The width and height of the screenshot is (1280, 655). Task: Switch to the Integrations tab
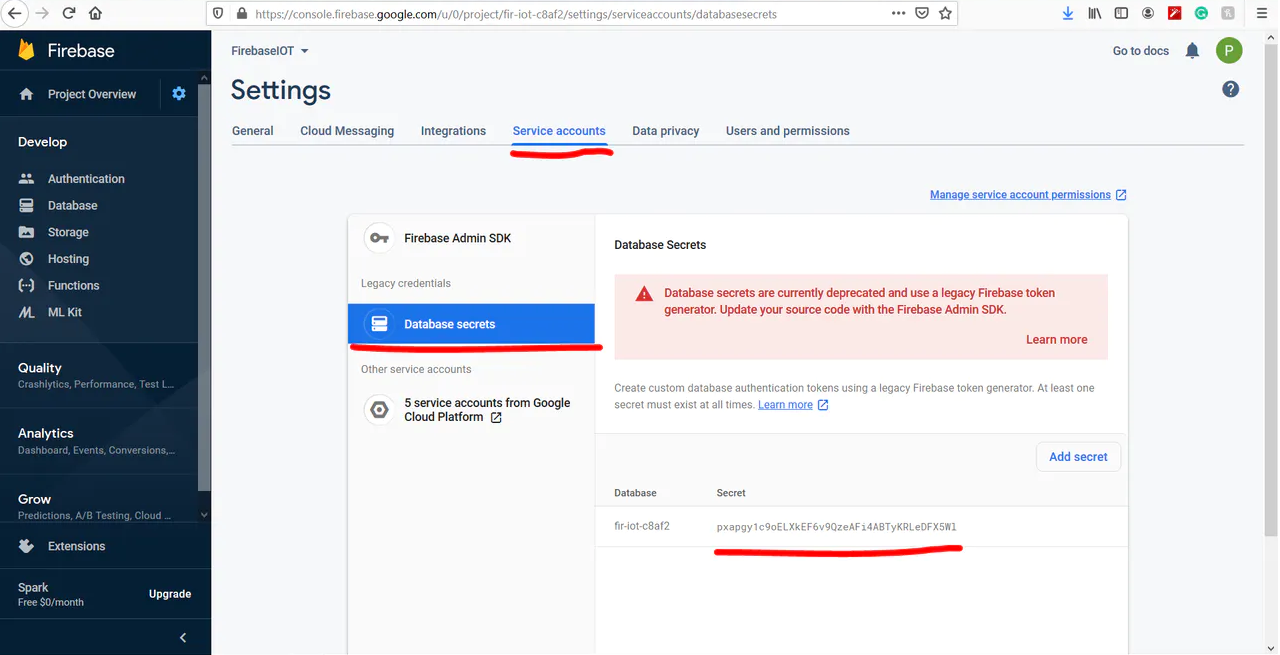453,131
